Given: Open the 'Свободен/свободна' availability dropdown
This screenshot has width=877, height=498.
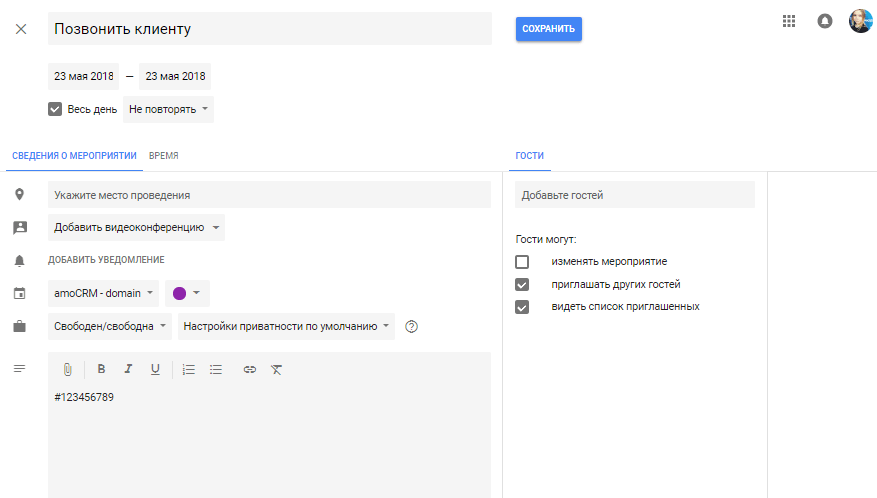Looking at the screenshot, I should (x=103, y=326).
